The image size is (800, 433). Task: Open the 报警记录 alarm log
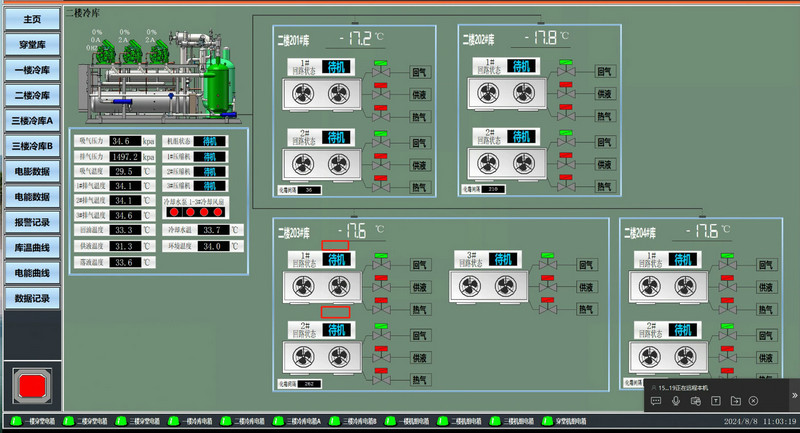pyautogui.click(x=32, y=222)
